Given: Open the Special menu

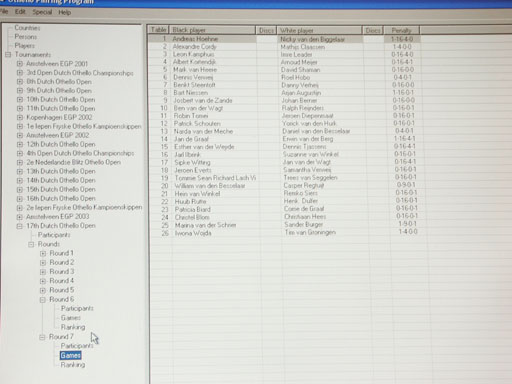Looking at the screenshot, I should pos(42,12).
